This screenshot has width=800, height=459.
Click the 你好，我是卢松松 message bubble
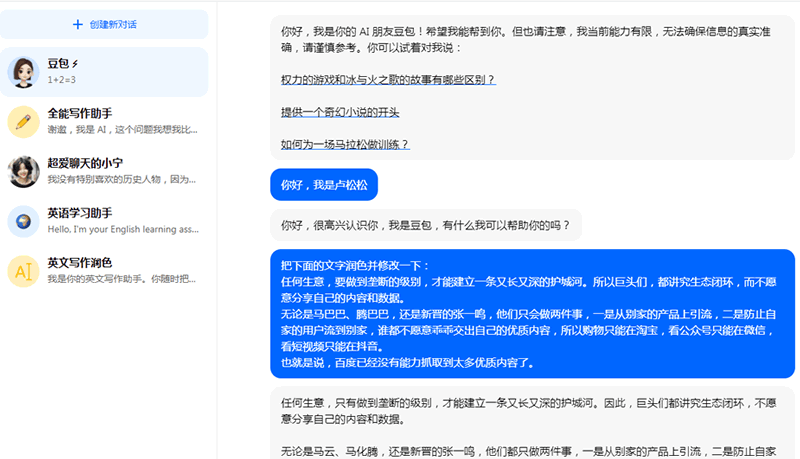[x=324, y=185]
